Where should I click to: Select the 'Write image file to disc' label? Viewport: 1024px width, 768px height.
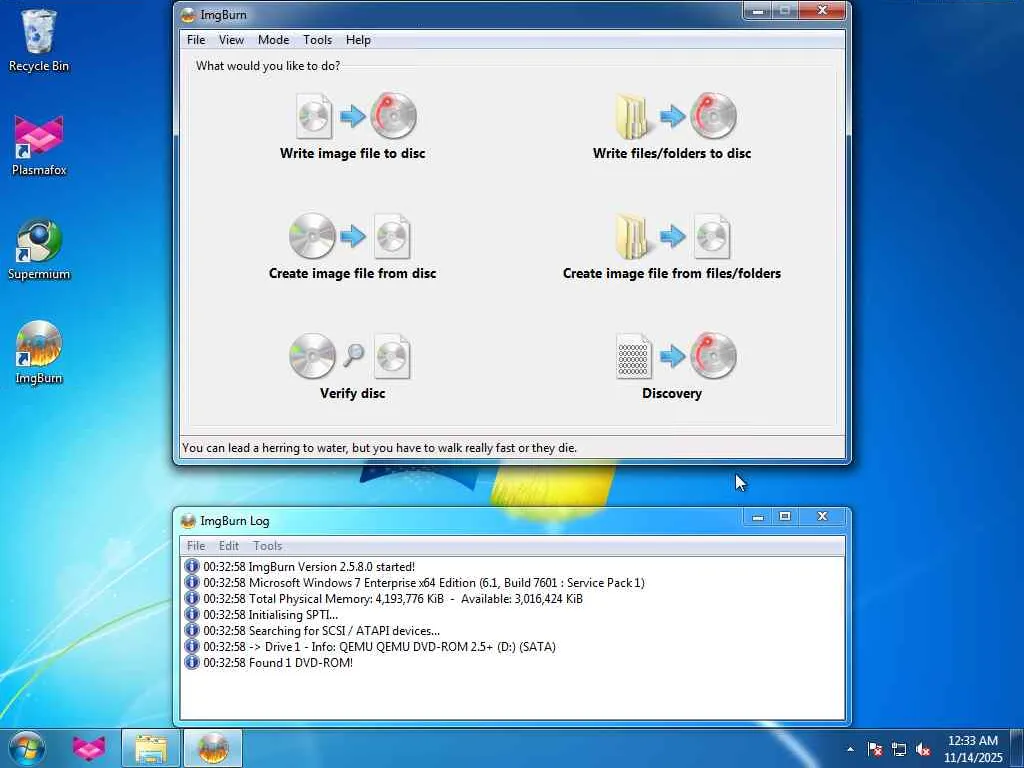pos(353,153)
